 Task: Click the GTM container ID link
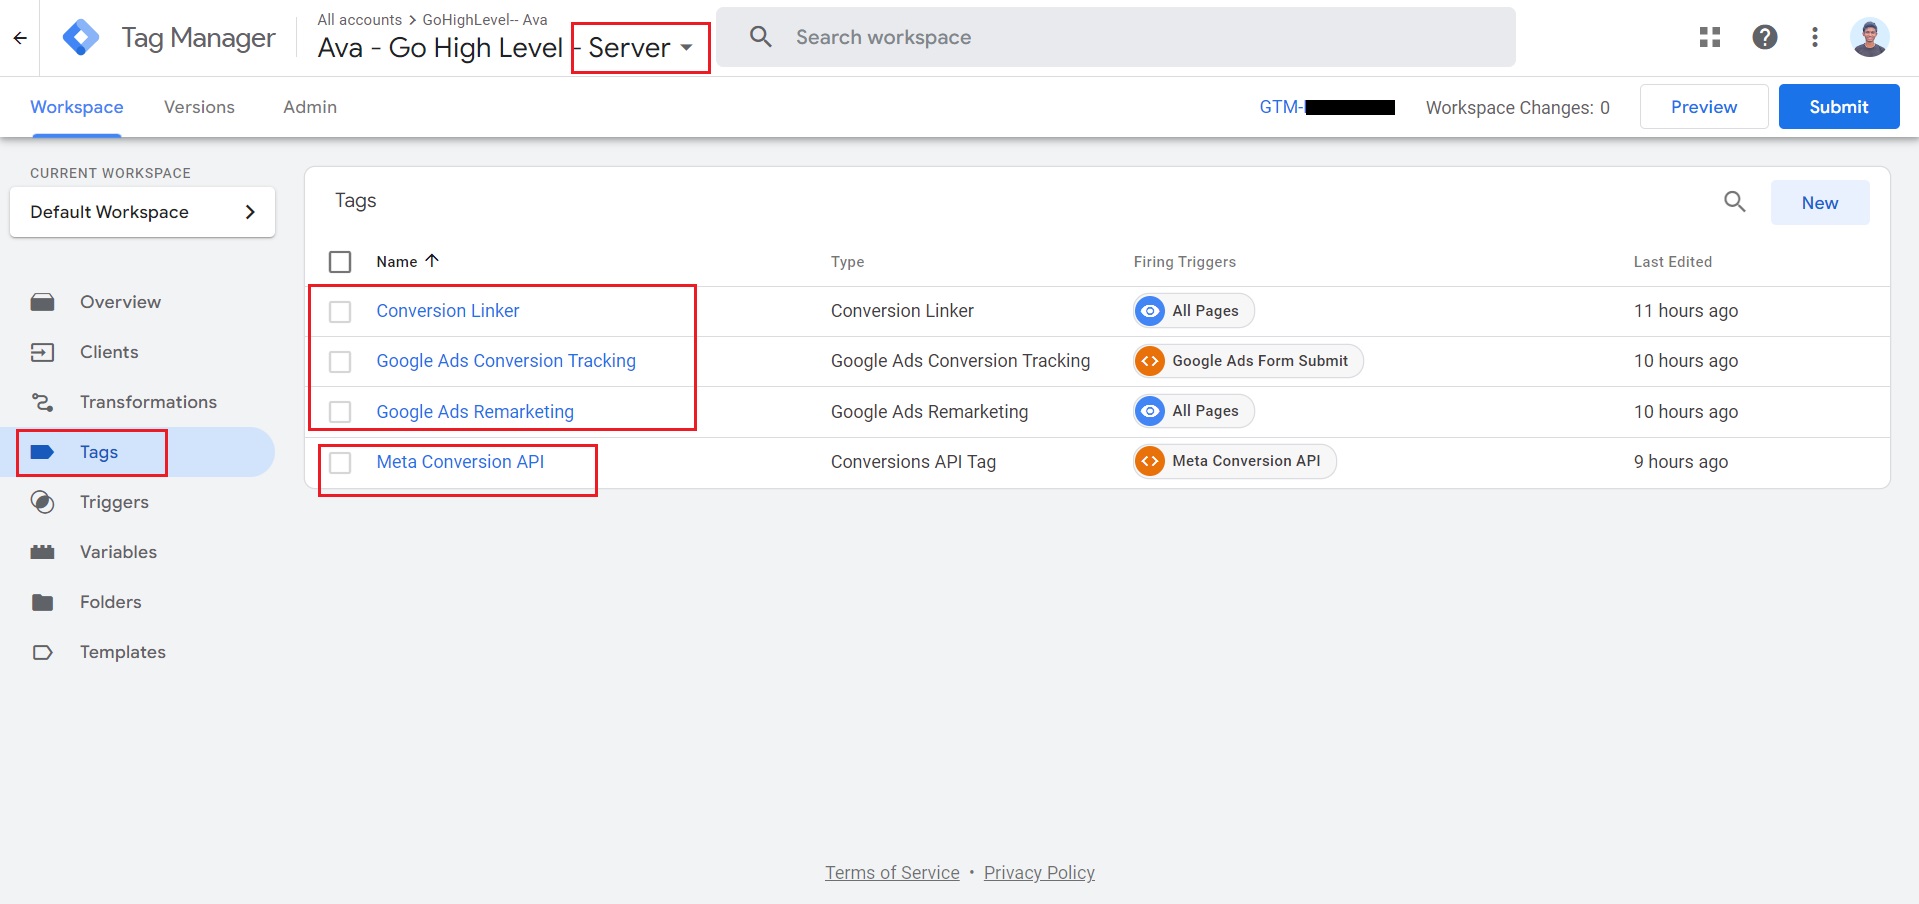1327,107
